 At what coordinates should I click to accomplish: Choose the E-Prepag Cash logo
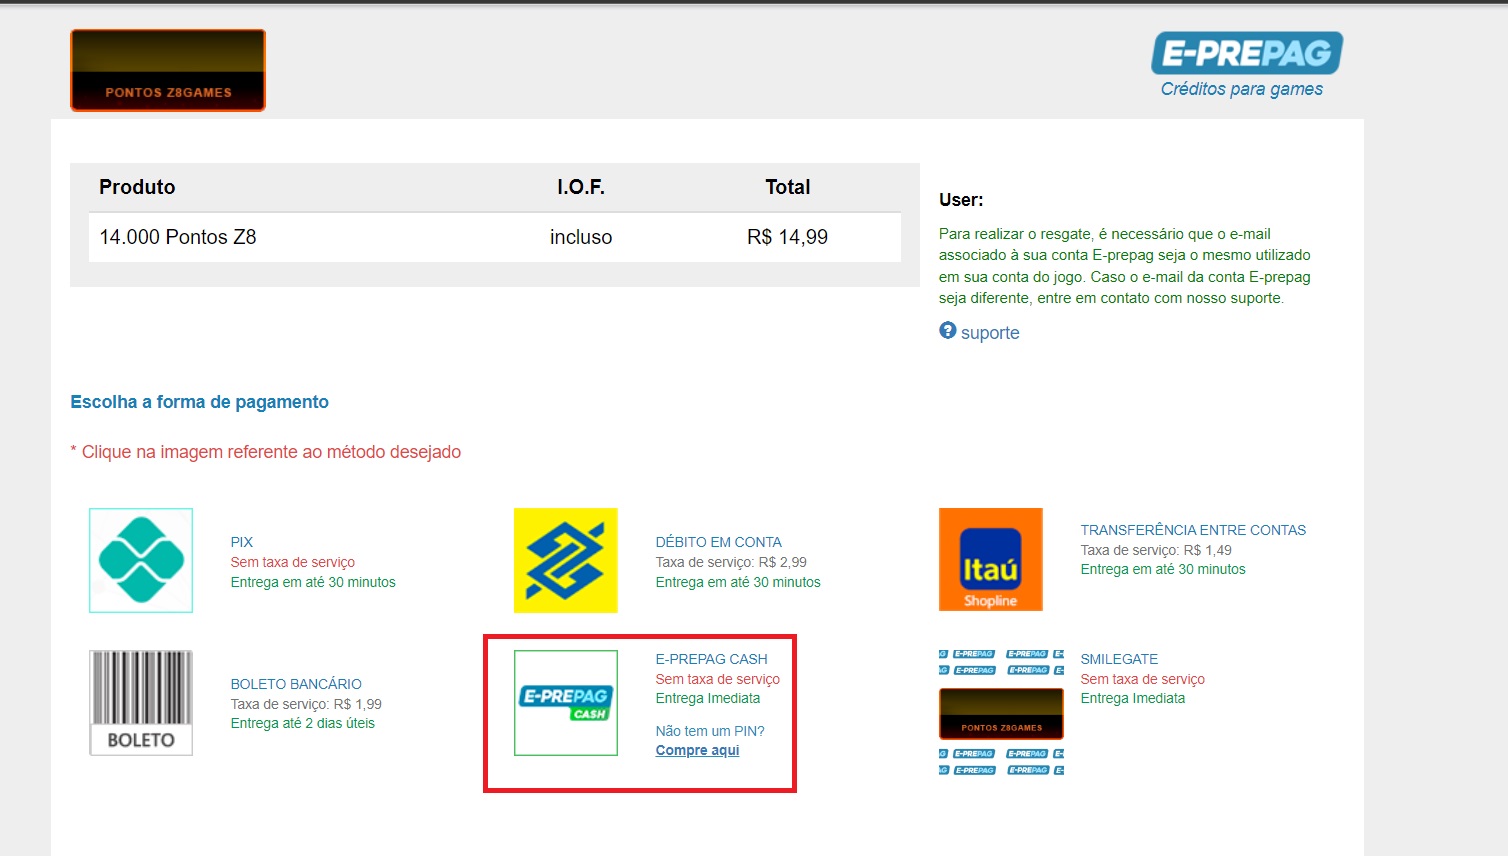click(566, 703)
